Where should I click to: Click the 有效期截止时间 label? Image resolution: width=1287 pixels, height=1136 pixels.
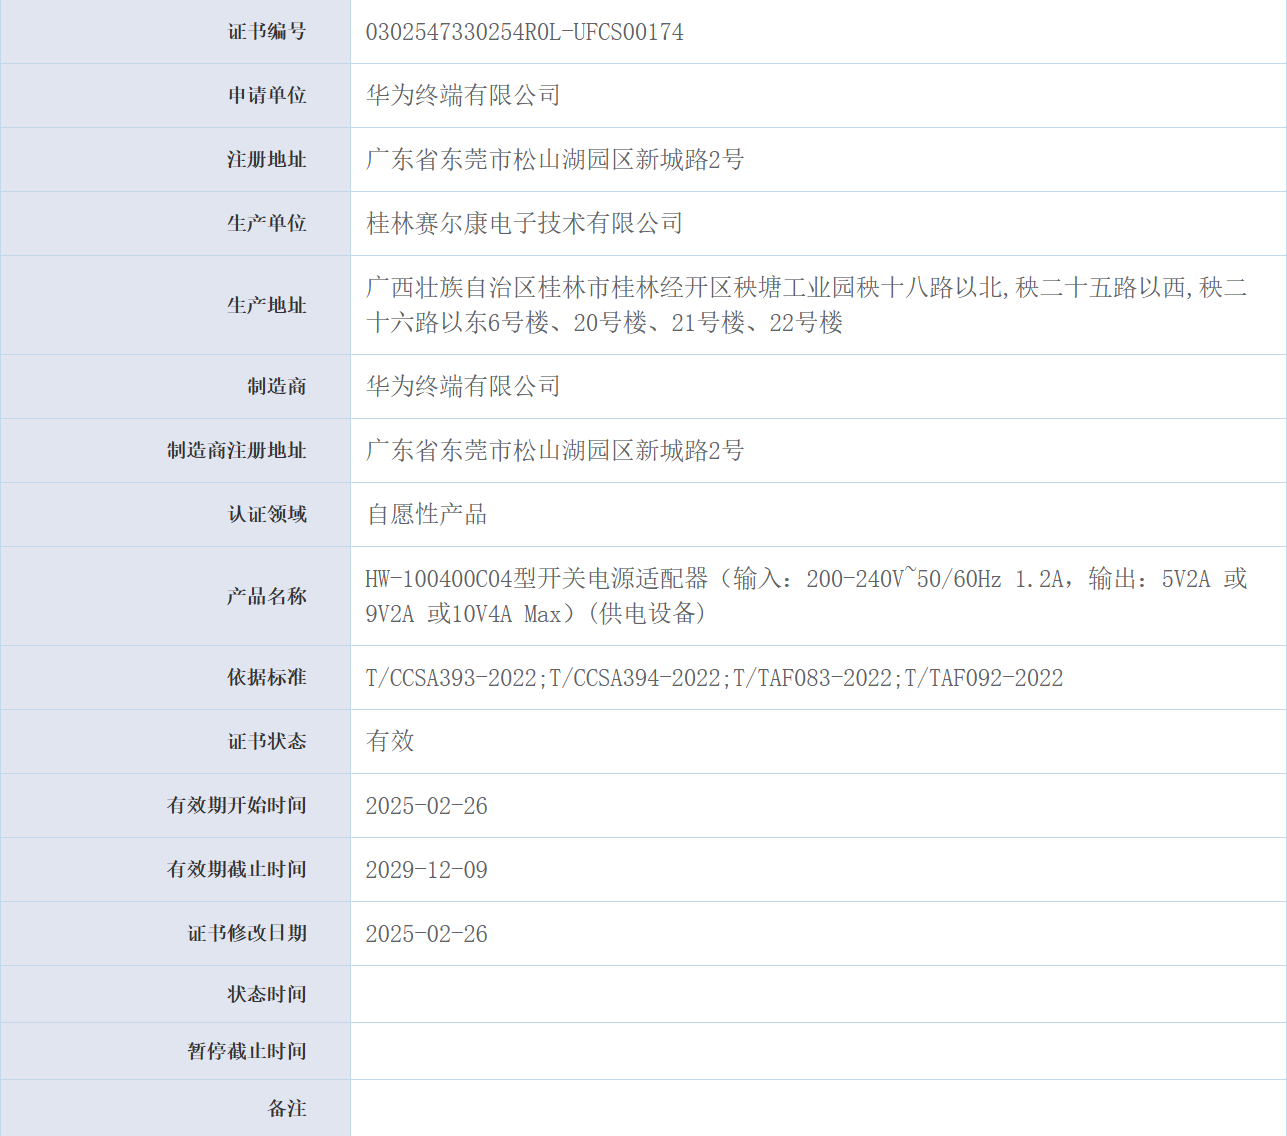click(237, 870)
